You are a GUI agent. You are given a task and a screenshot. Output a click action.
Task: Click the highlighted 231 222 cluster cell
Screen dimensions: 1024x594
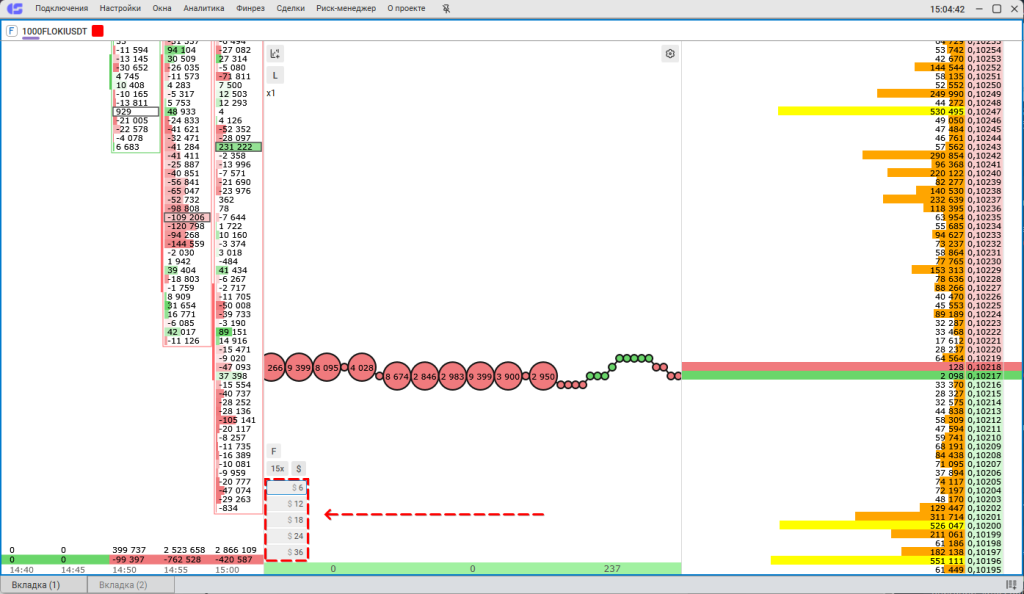238,147
